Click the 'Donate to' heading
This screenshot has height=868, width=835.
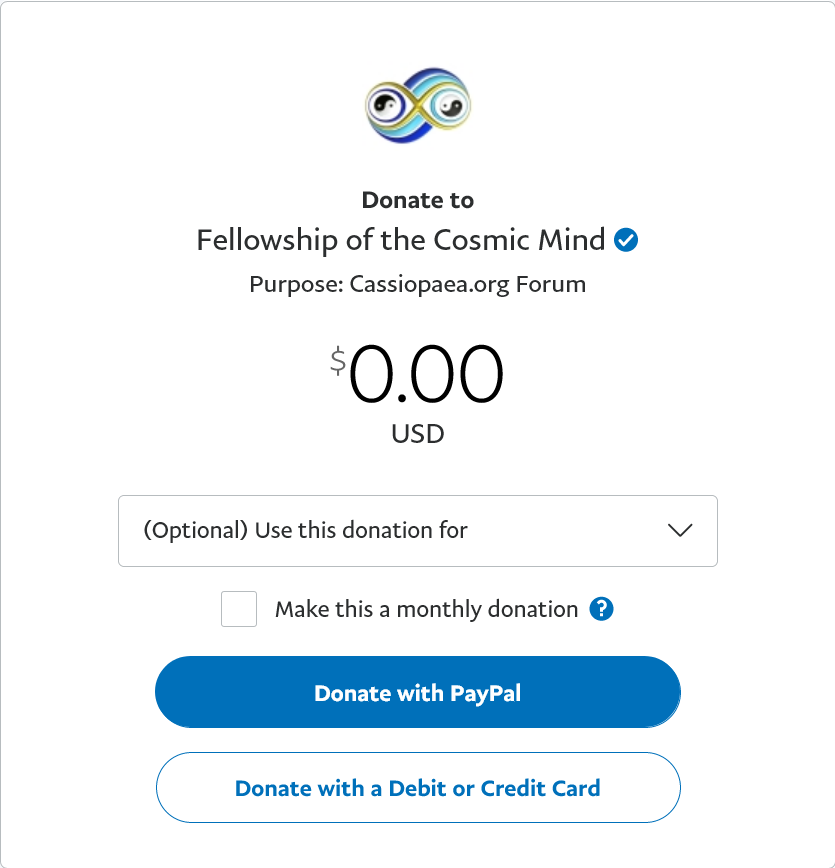tap(418, 200)
